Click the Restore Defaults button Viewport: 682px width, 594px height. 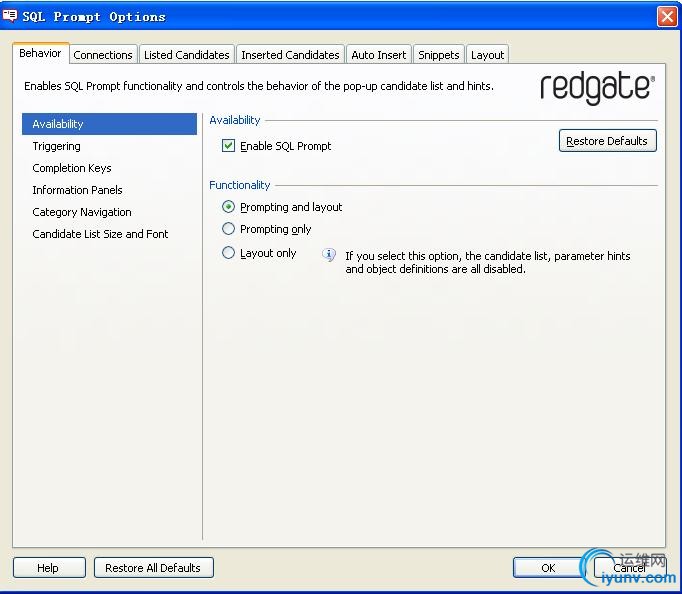click(608, 140)
